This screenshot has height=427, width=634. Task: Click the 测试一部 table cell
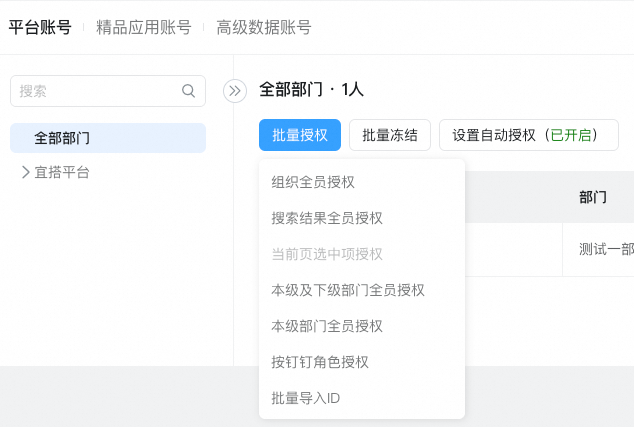[606, 249]
